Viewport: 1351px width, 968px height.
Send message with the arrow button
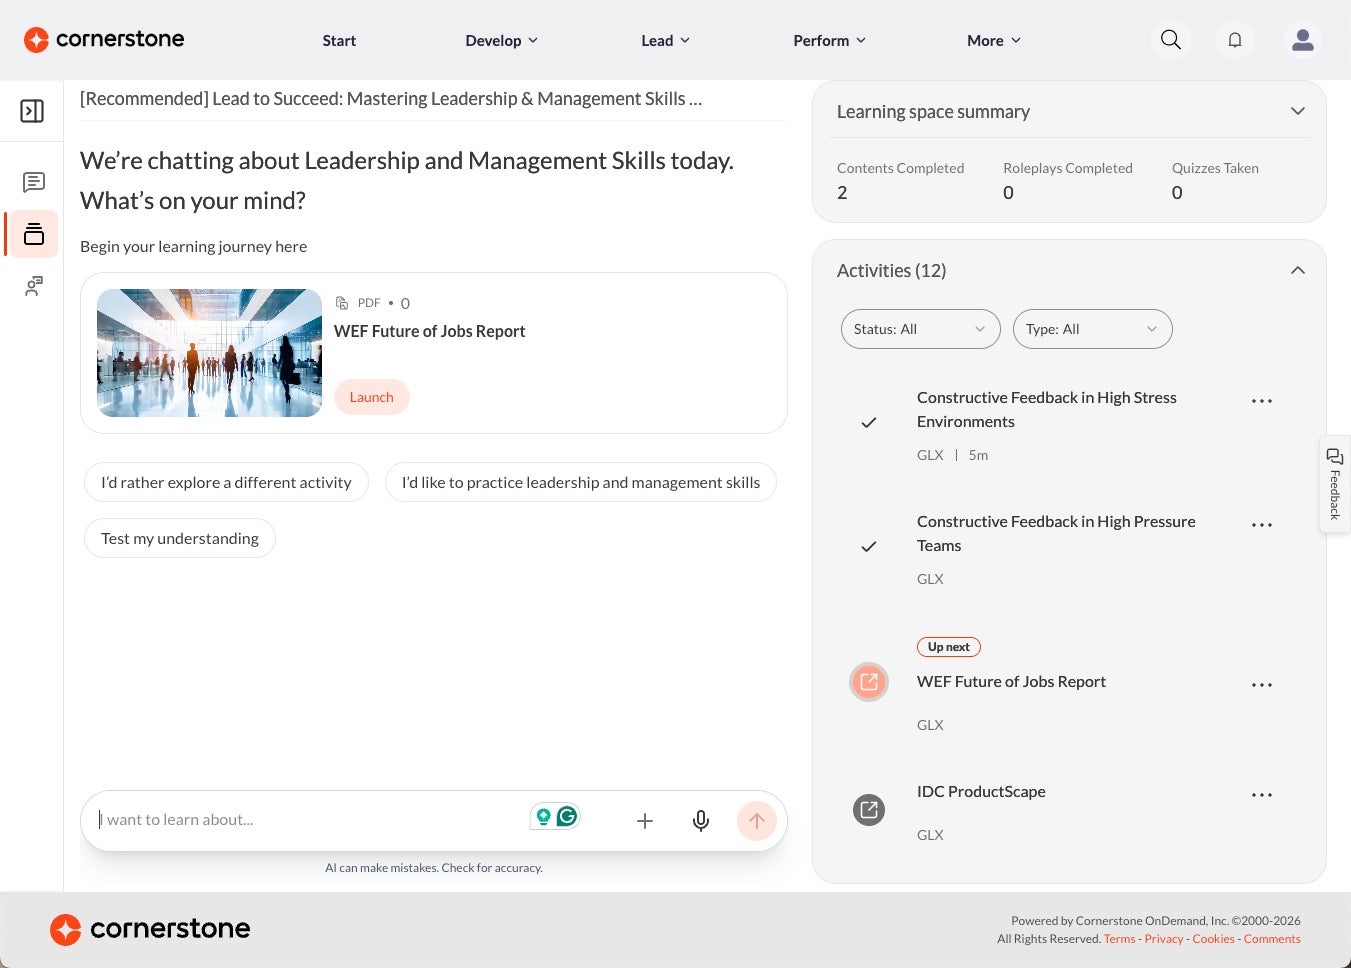[x=757, y=821]
